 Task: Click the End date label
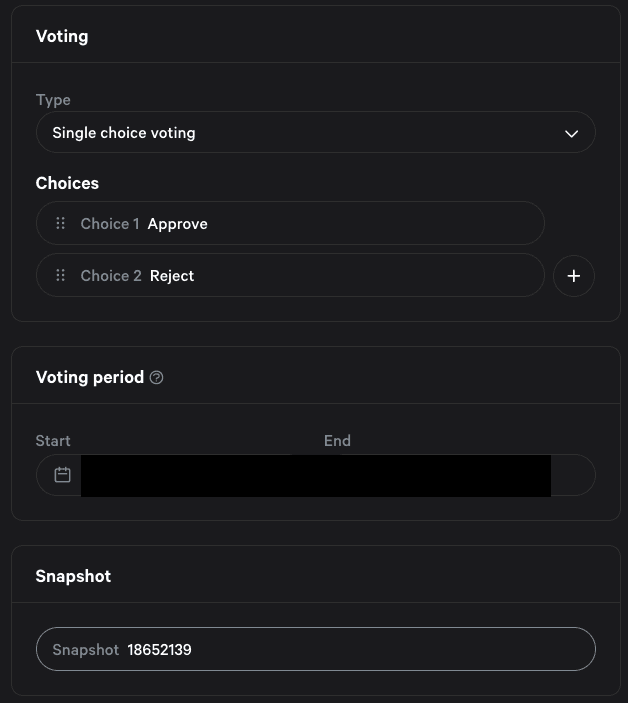pyautogui.click(x=337, y=441)
